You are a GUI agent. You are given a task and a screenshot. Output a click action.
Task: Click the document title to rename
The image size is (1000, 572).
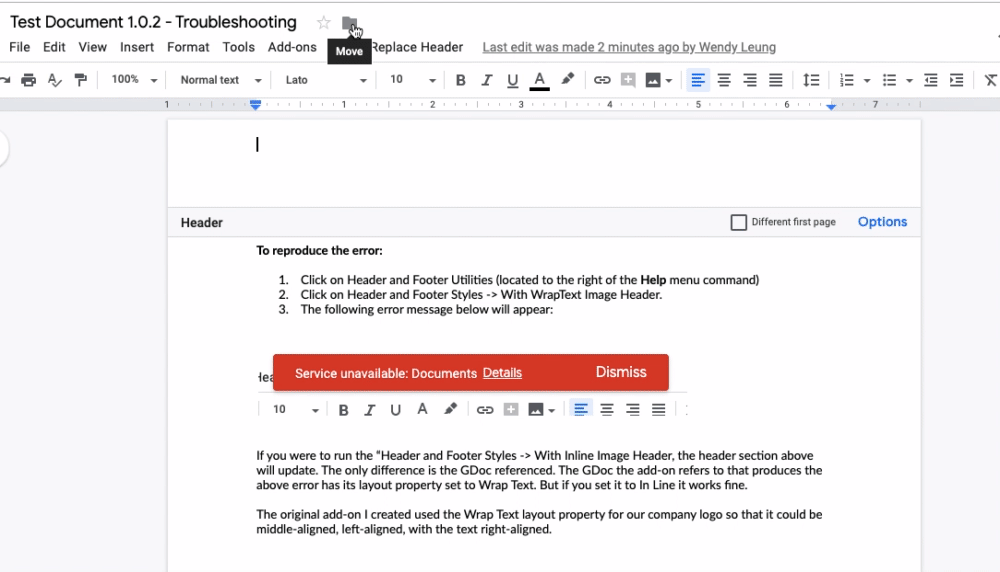[153, 22]
